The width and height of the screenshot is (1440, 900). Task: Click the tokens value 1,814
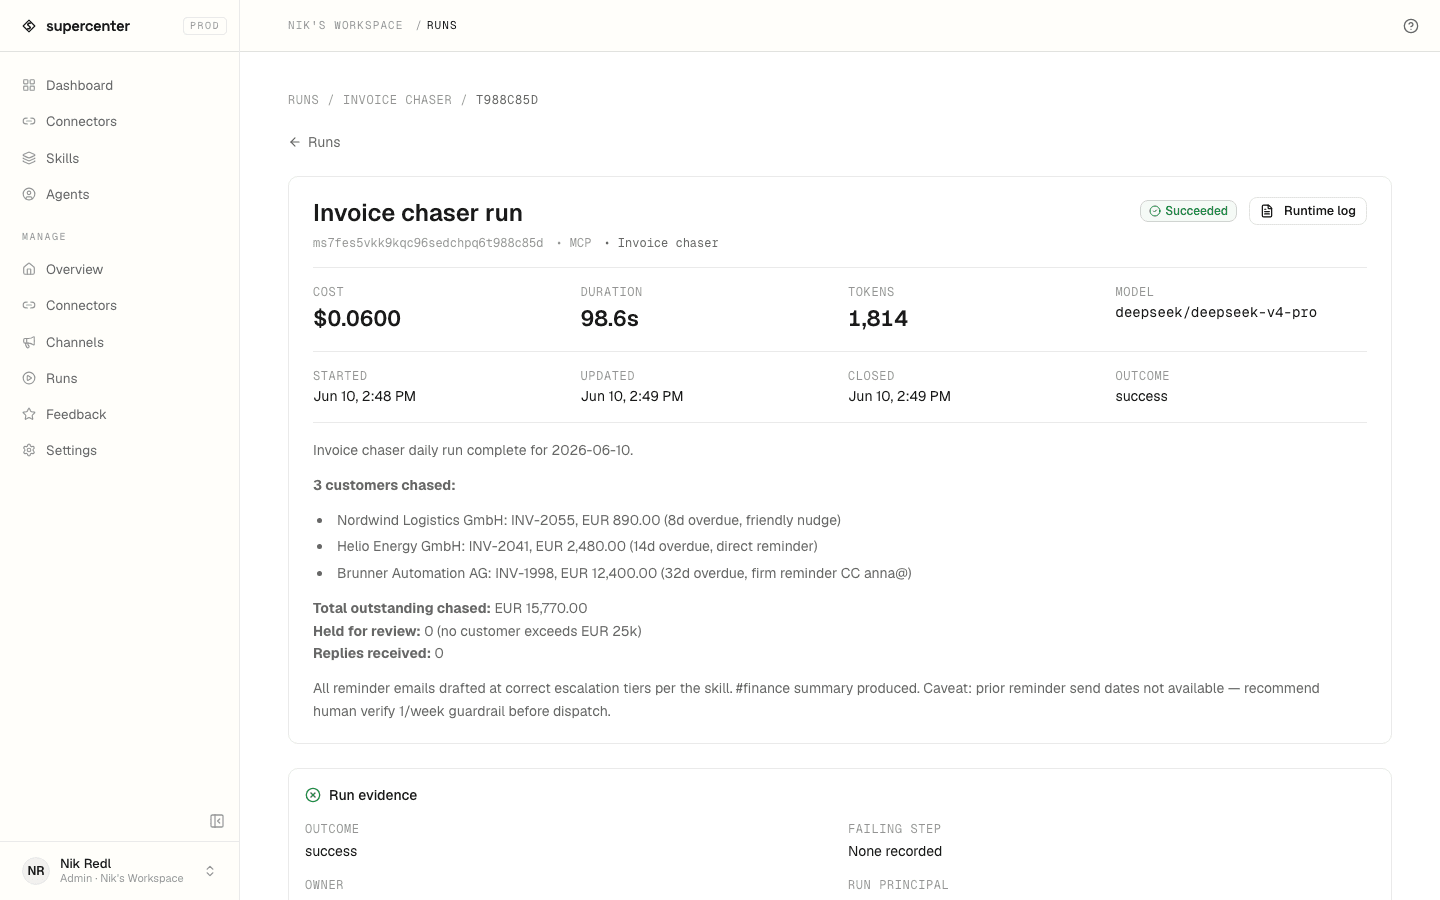coord(878,318)
